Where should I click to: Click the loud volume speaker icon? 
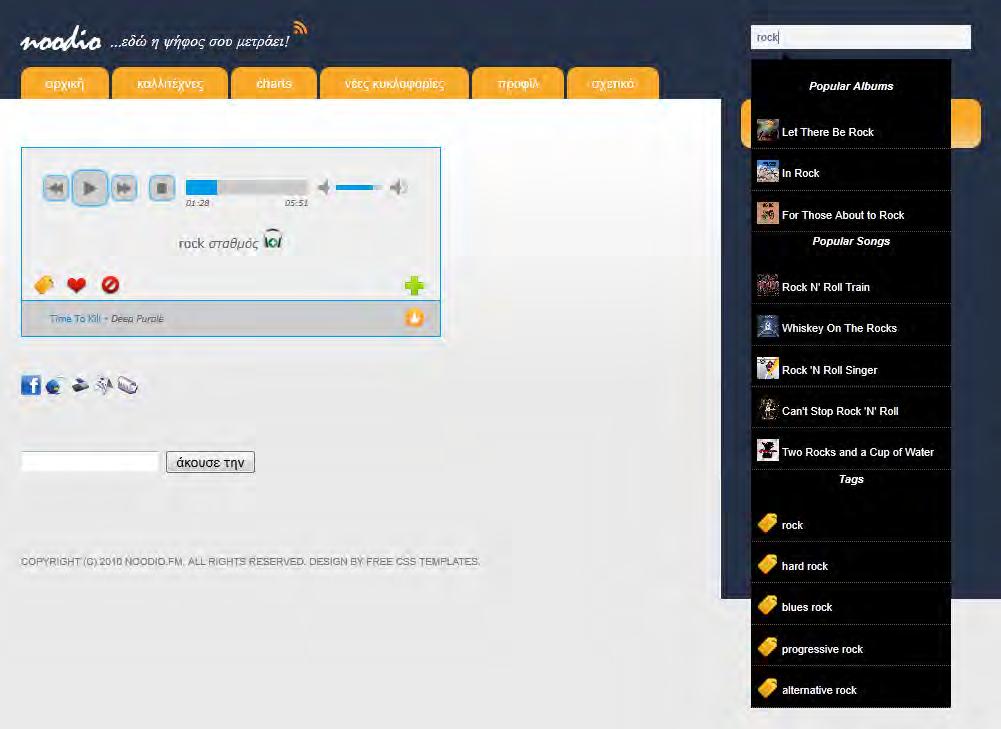click(x=398, y=187)
